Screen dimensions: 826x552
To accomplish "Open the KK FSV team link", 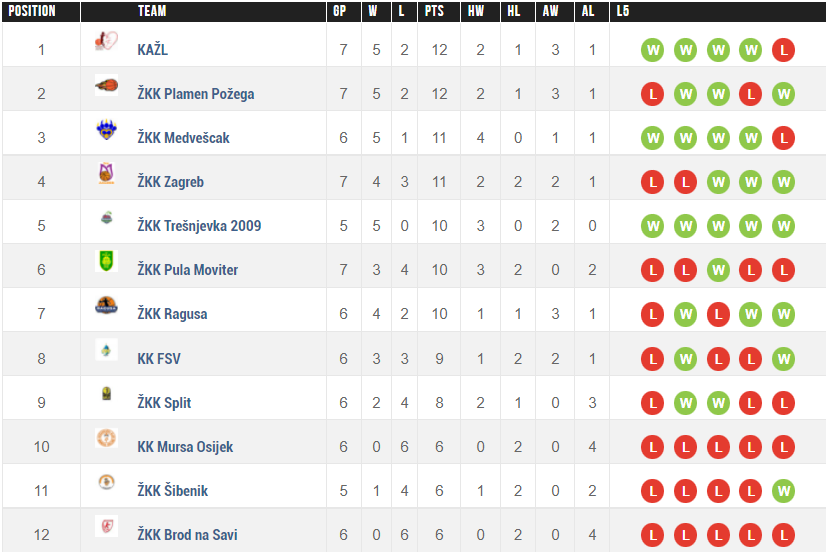I will tap(159, 358).
